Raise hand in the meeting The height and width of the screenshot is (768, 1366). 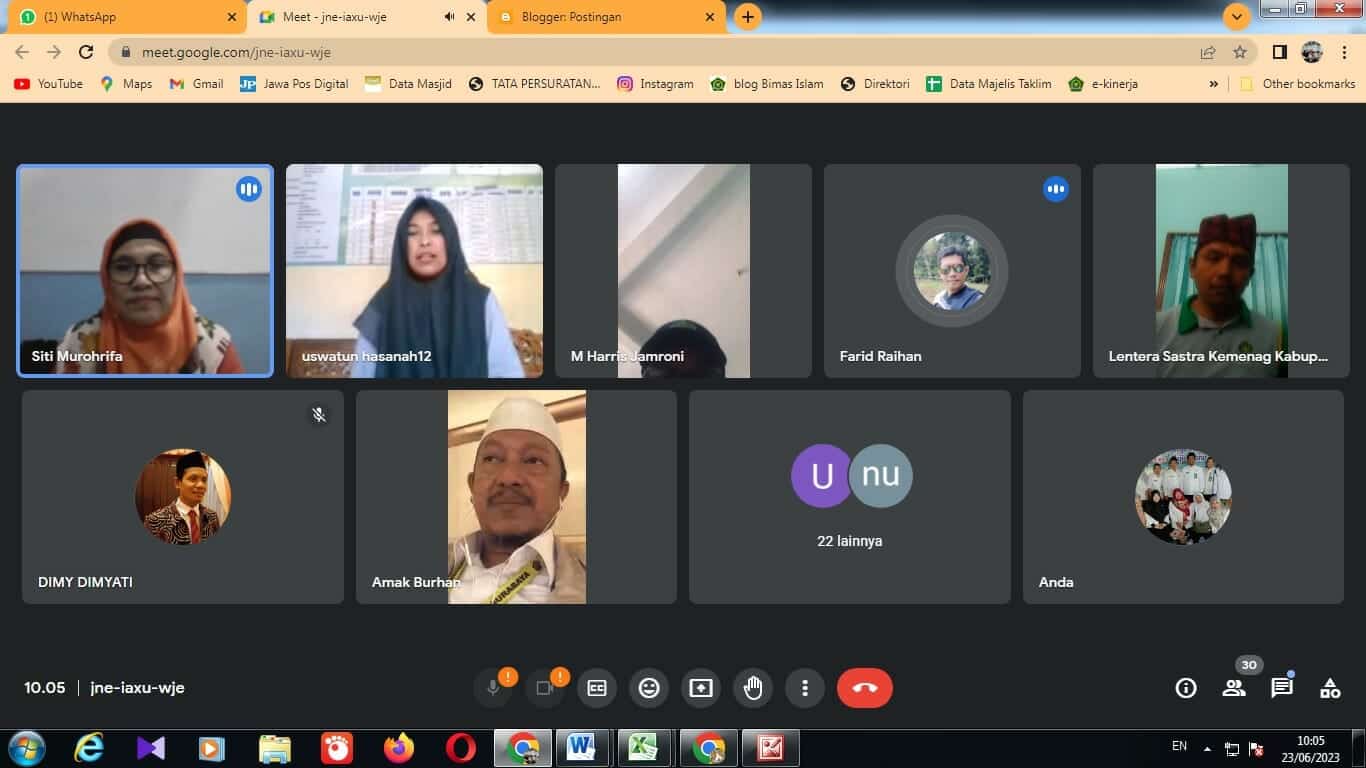point(753,688)
